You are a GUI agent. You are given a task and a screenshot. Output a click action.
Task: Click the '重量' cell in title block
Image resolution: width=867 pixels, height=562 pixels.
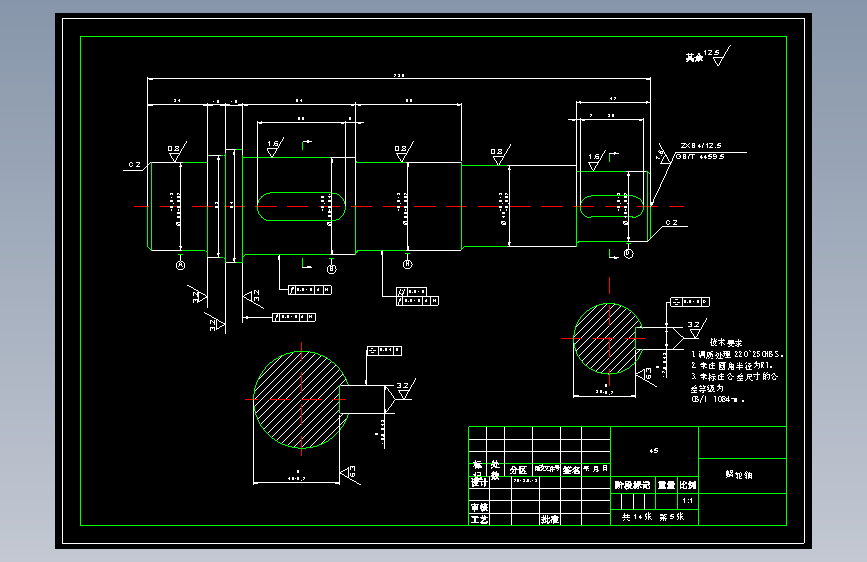point(666,485)
